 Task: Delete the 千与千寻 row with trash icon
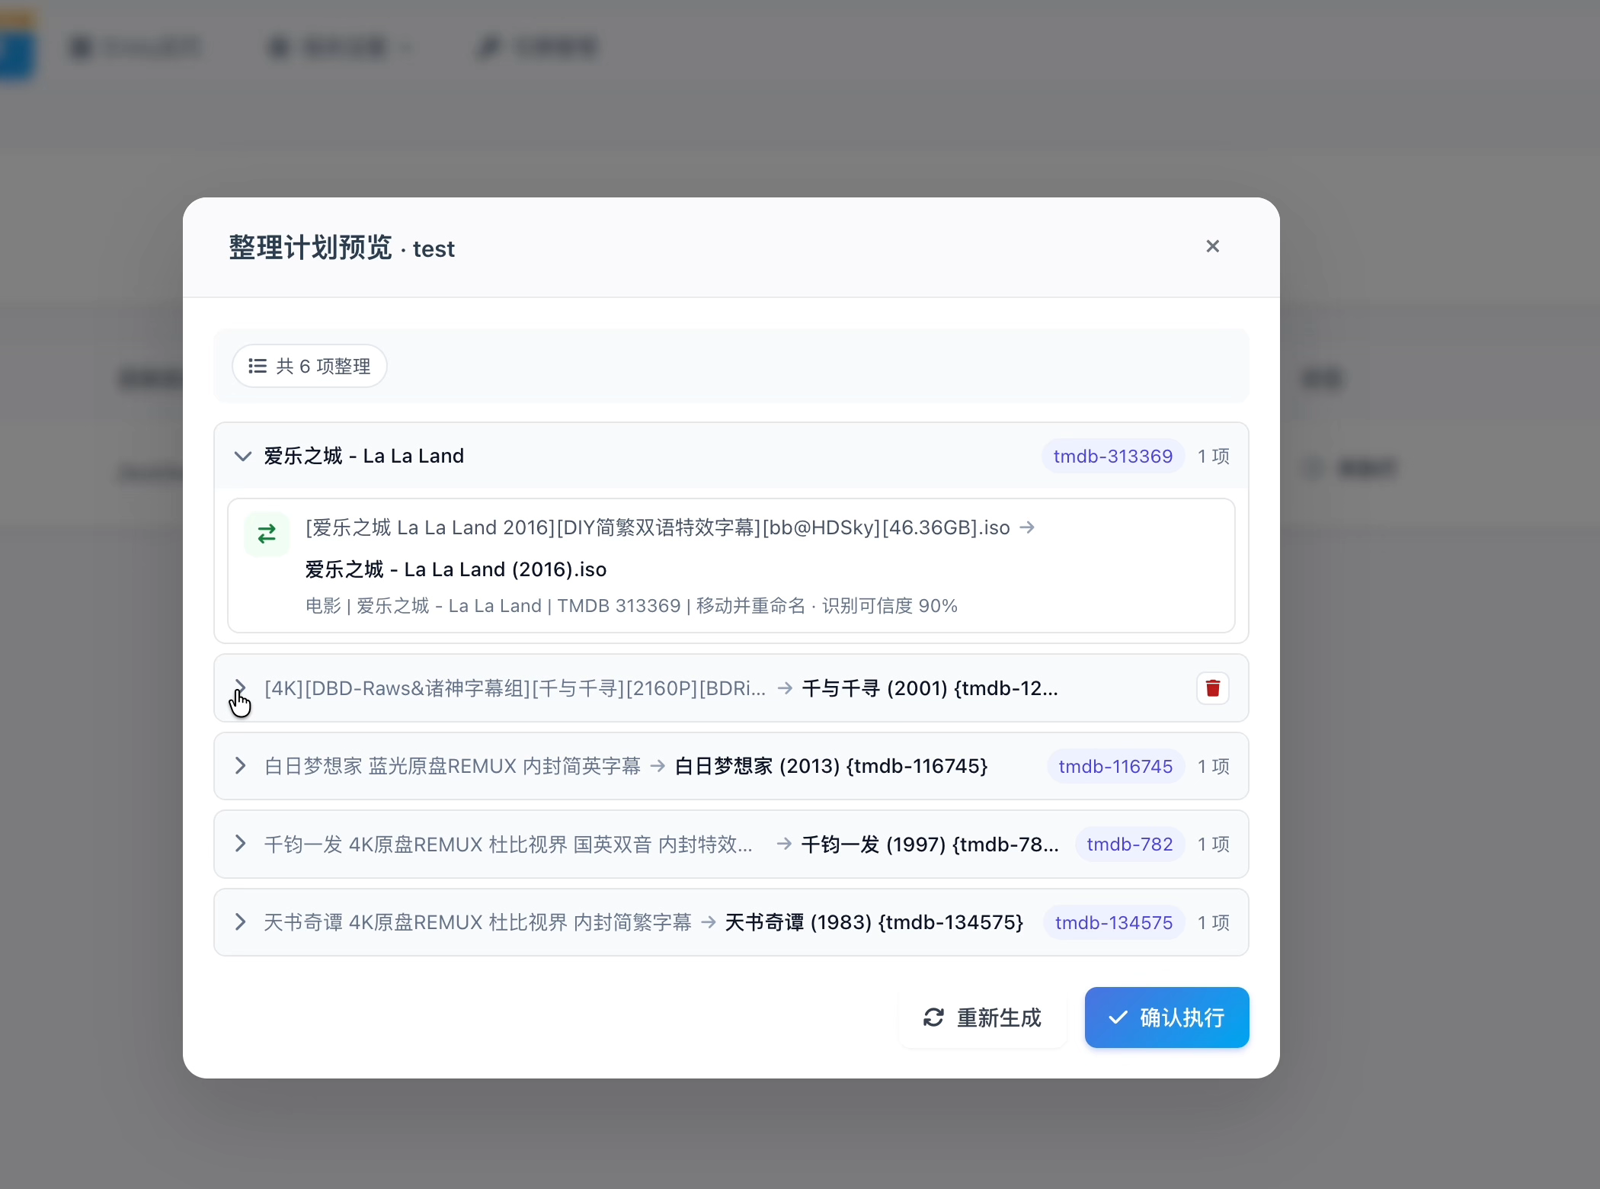click(x=1212, y=688)
